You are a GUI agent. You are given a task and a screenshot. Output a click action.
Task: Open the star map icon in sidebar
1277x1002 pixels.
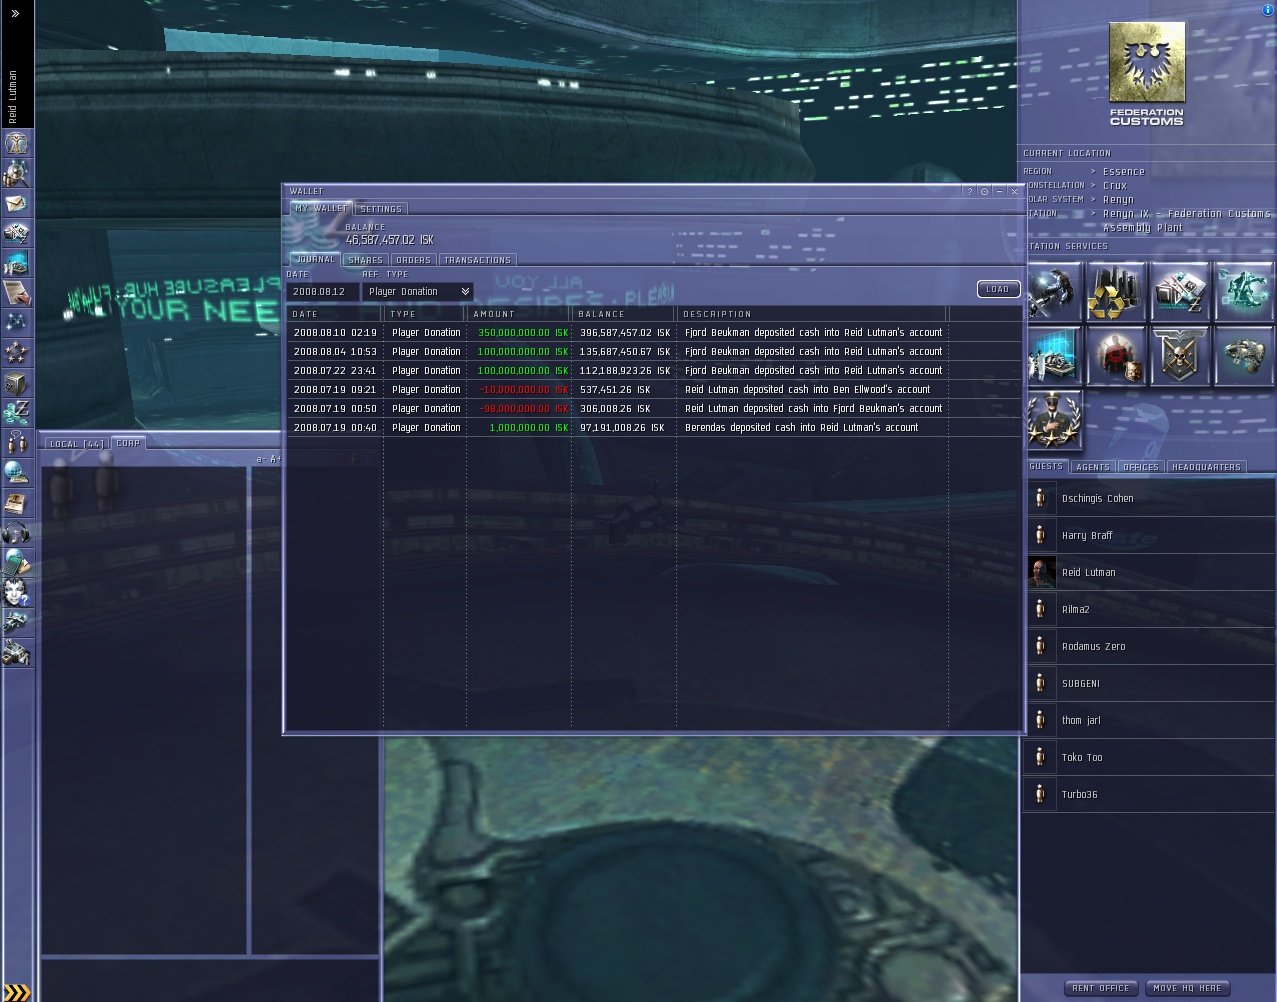(x=17, y=323)
